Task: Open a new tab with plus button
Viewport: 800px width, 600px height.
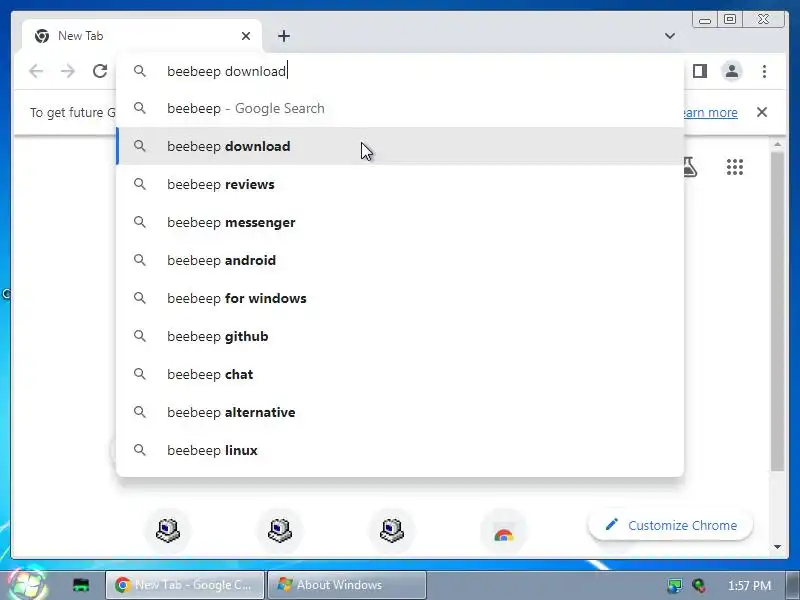Action: (x=284, y=36)
